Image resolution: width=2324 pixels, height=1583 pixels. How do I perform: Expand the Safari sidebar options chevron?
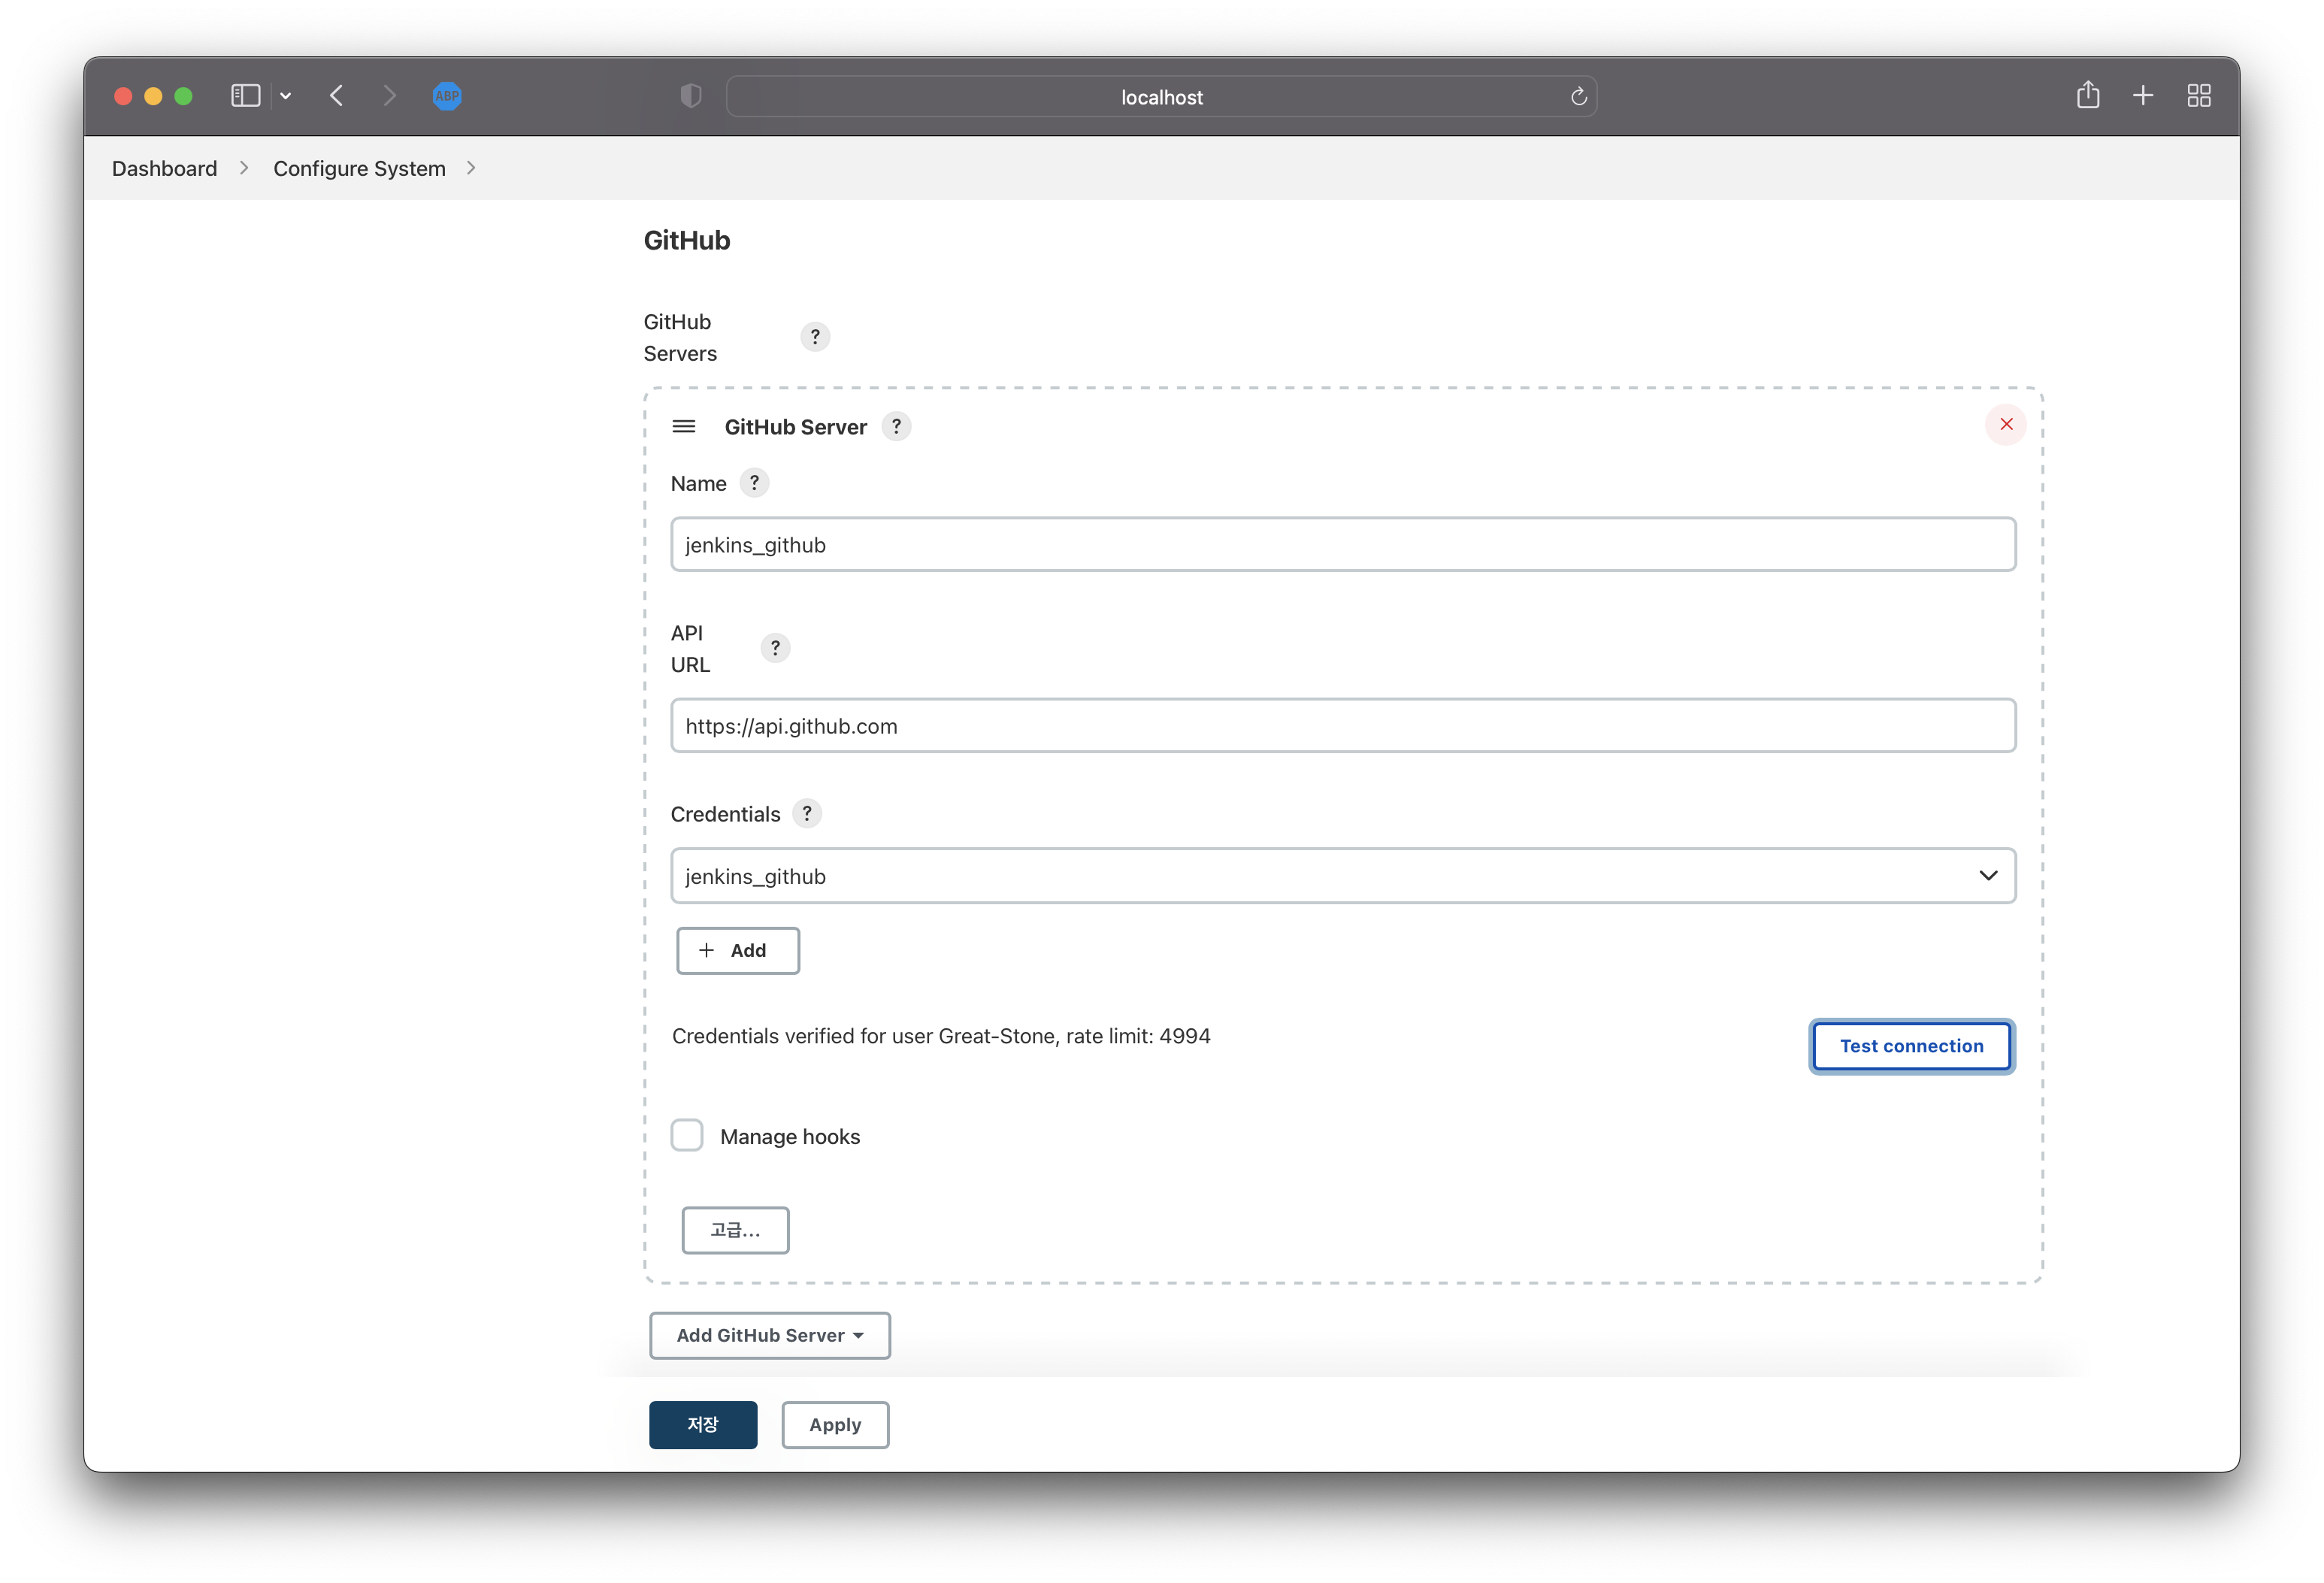286,97
